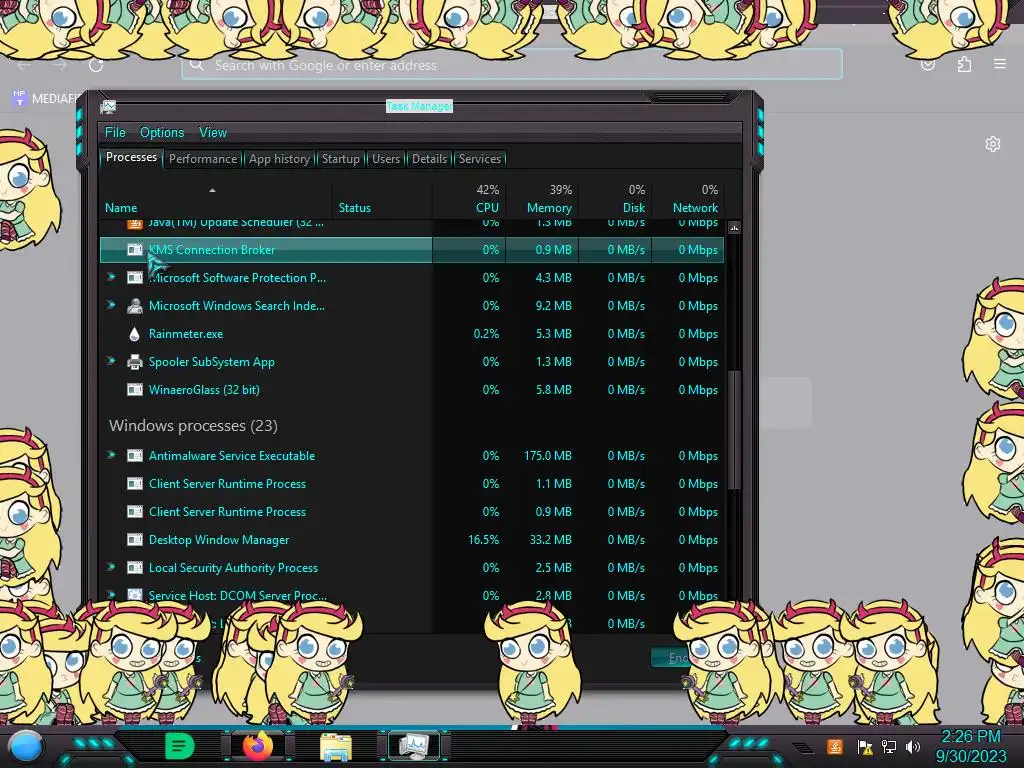Screen dimensions: 1024x768
Task: Switch to the Users tab
Action: click(386, 159)
